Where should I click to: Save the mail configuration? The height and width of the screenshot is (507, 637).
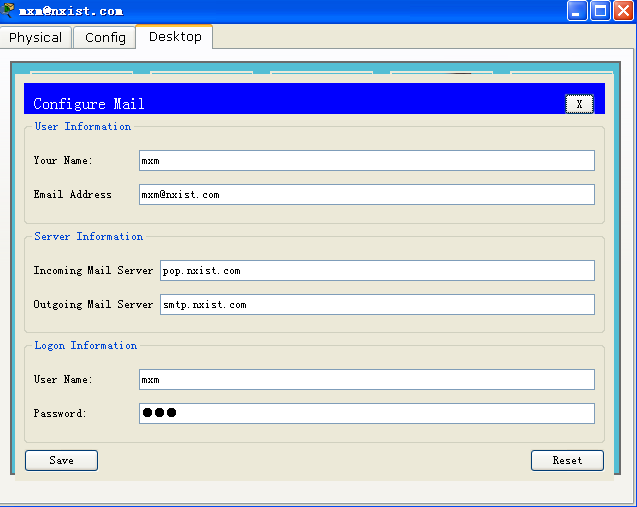coord(61,460)
